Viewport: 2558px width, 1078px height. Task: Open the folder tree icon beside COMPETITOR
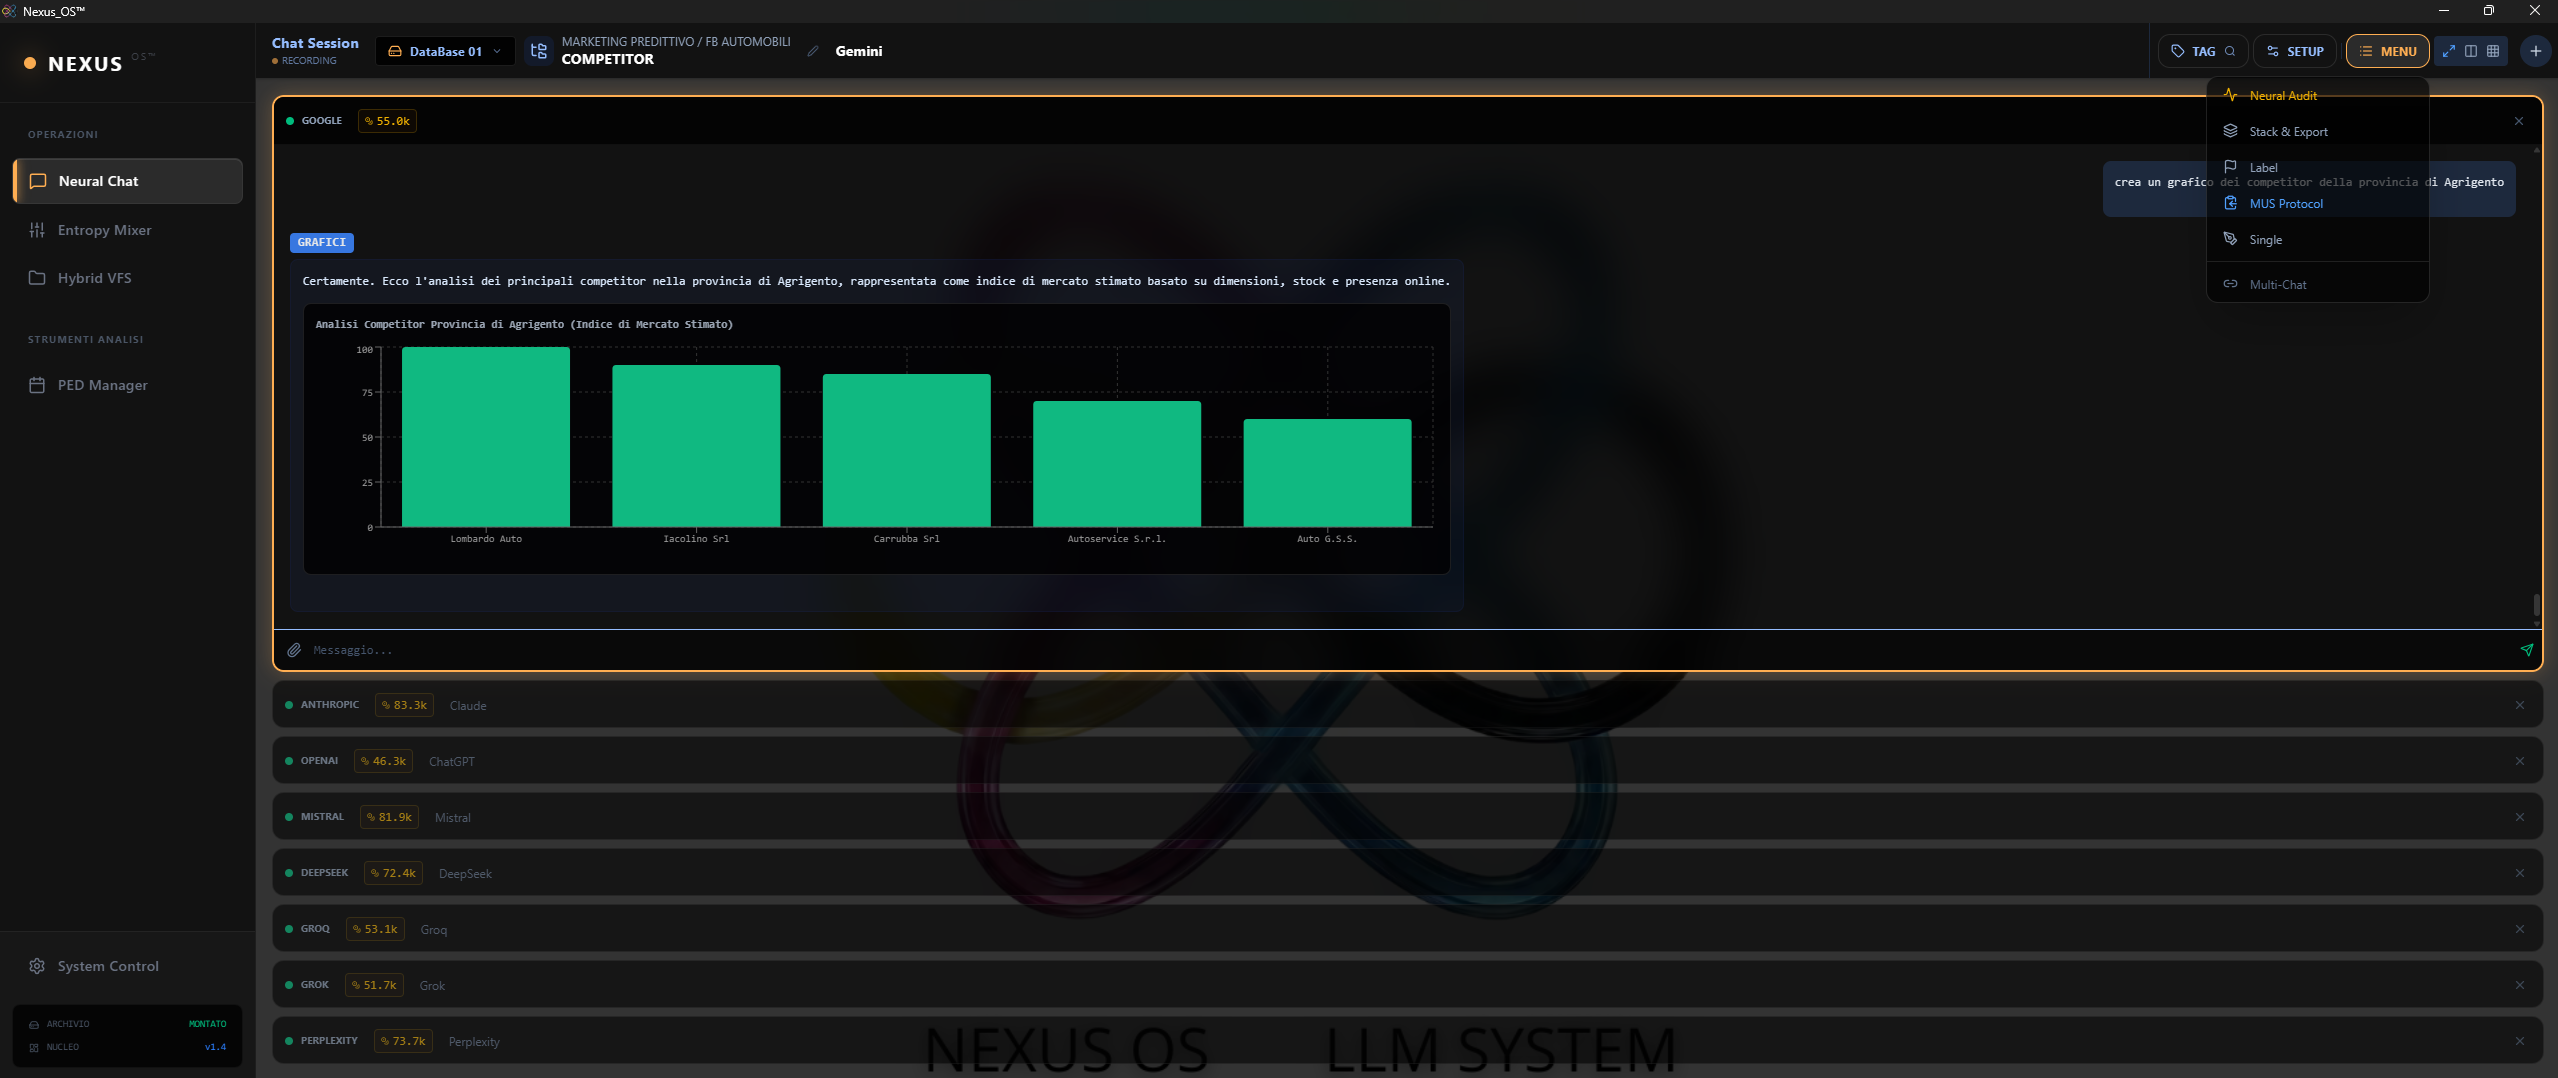[539, 51]
